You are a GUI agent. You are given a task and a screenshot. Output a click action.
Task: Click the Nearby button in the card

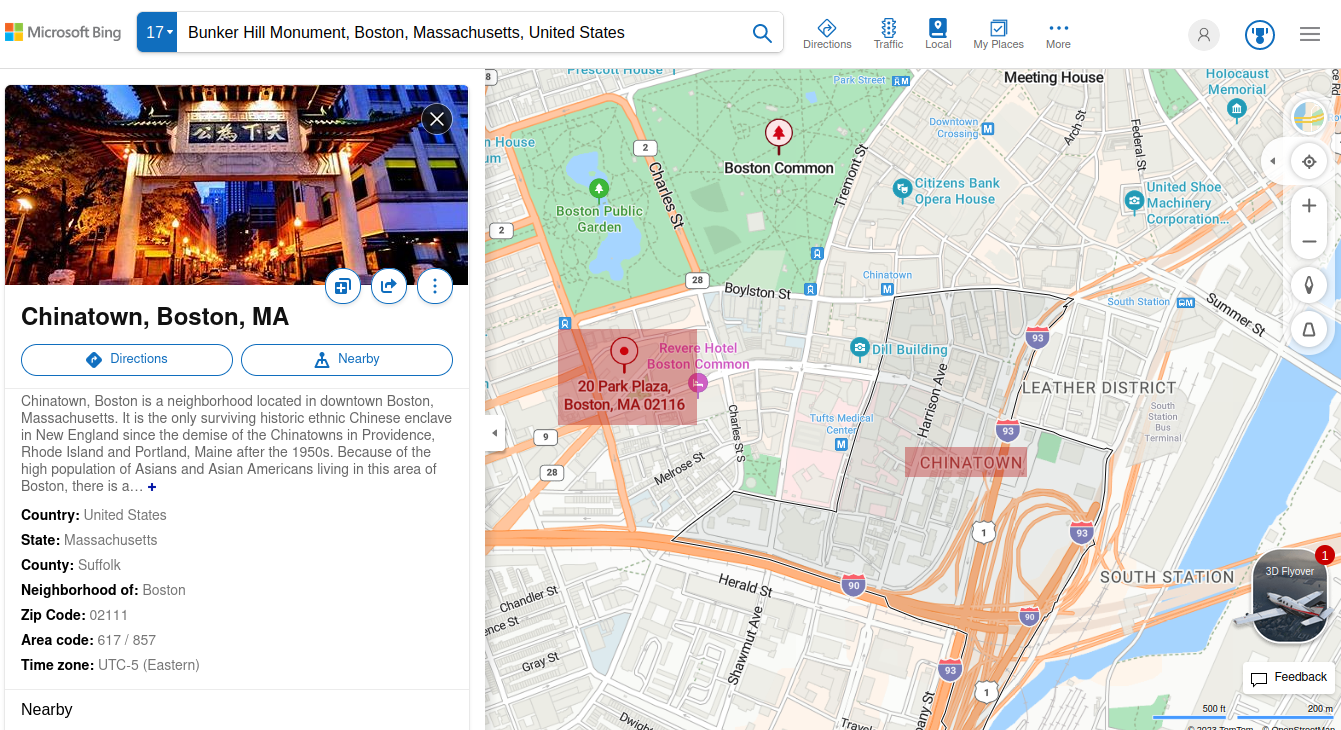347,359
